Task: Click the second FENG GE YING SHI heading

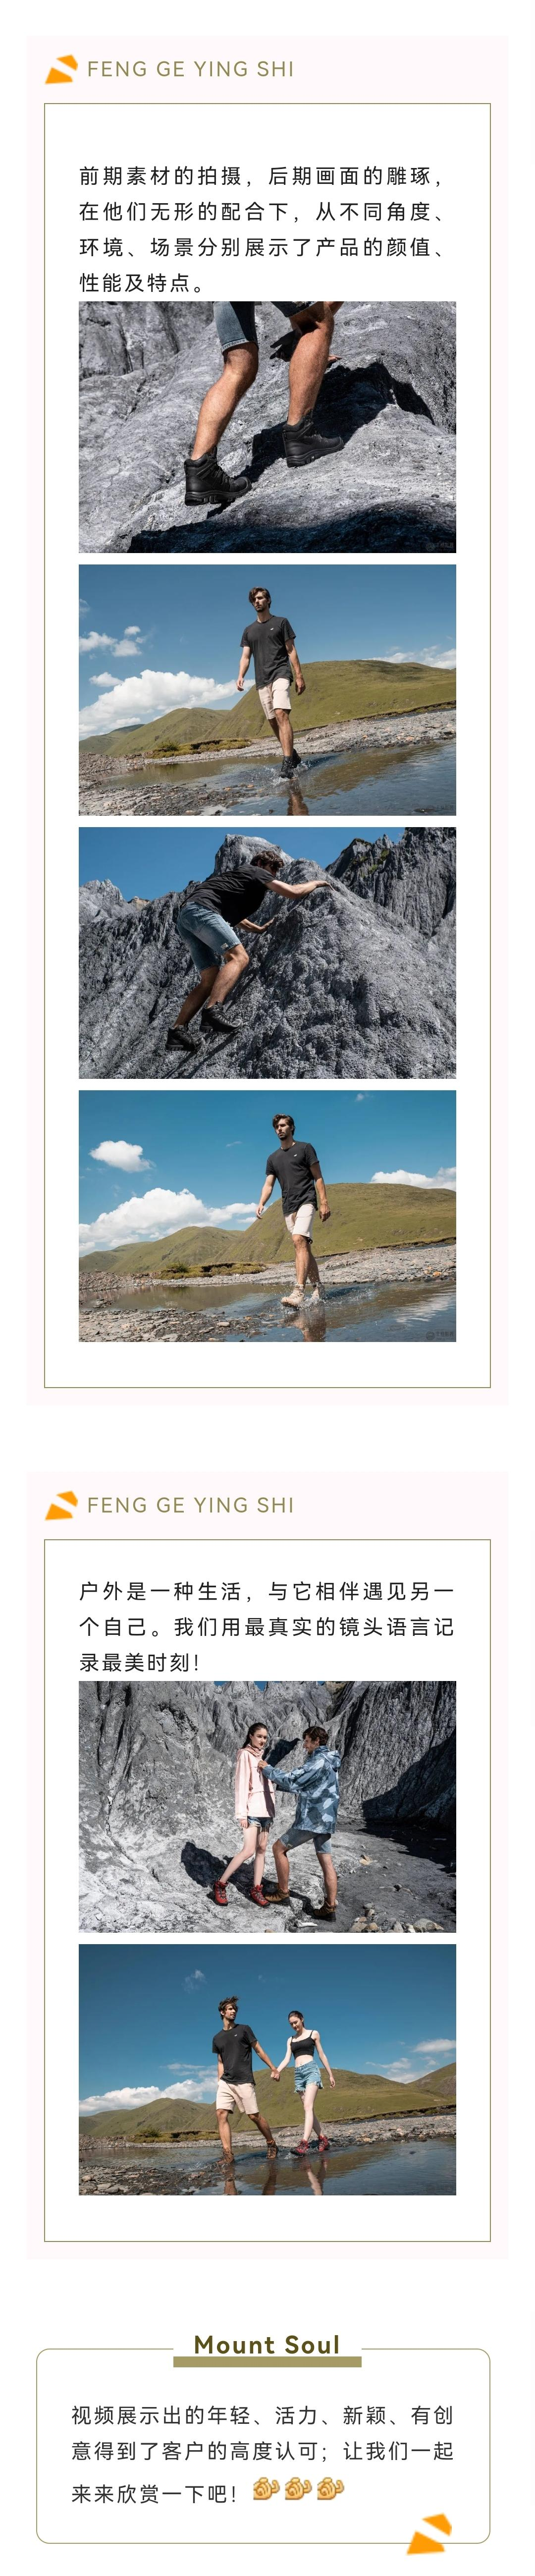Action: coord(190,1505)
